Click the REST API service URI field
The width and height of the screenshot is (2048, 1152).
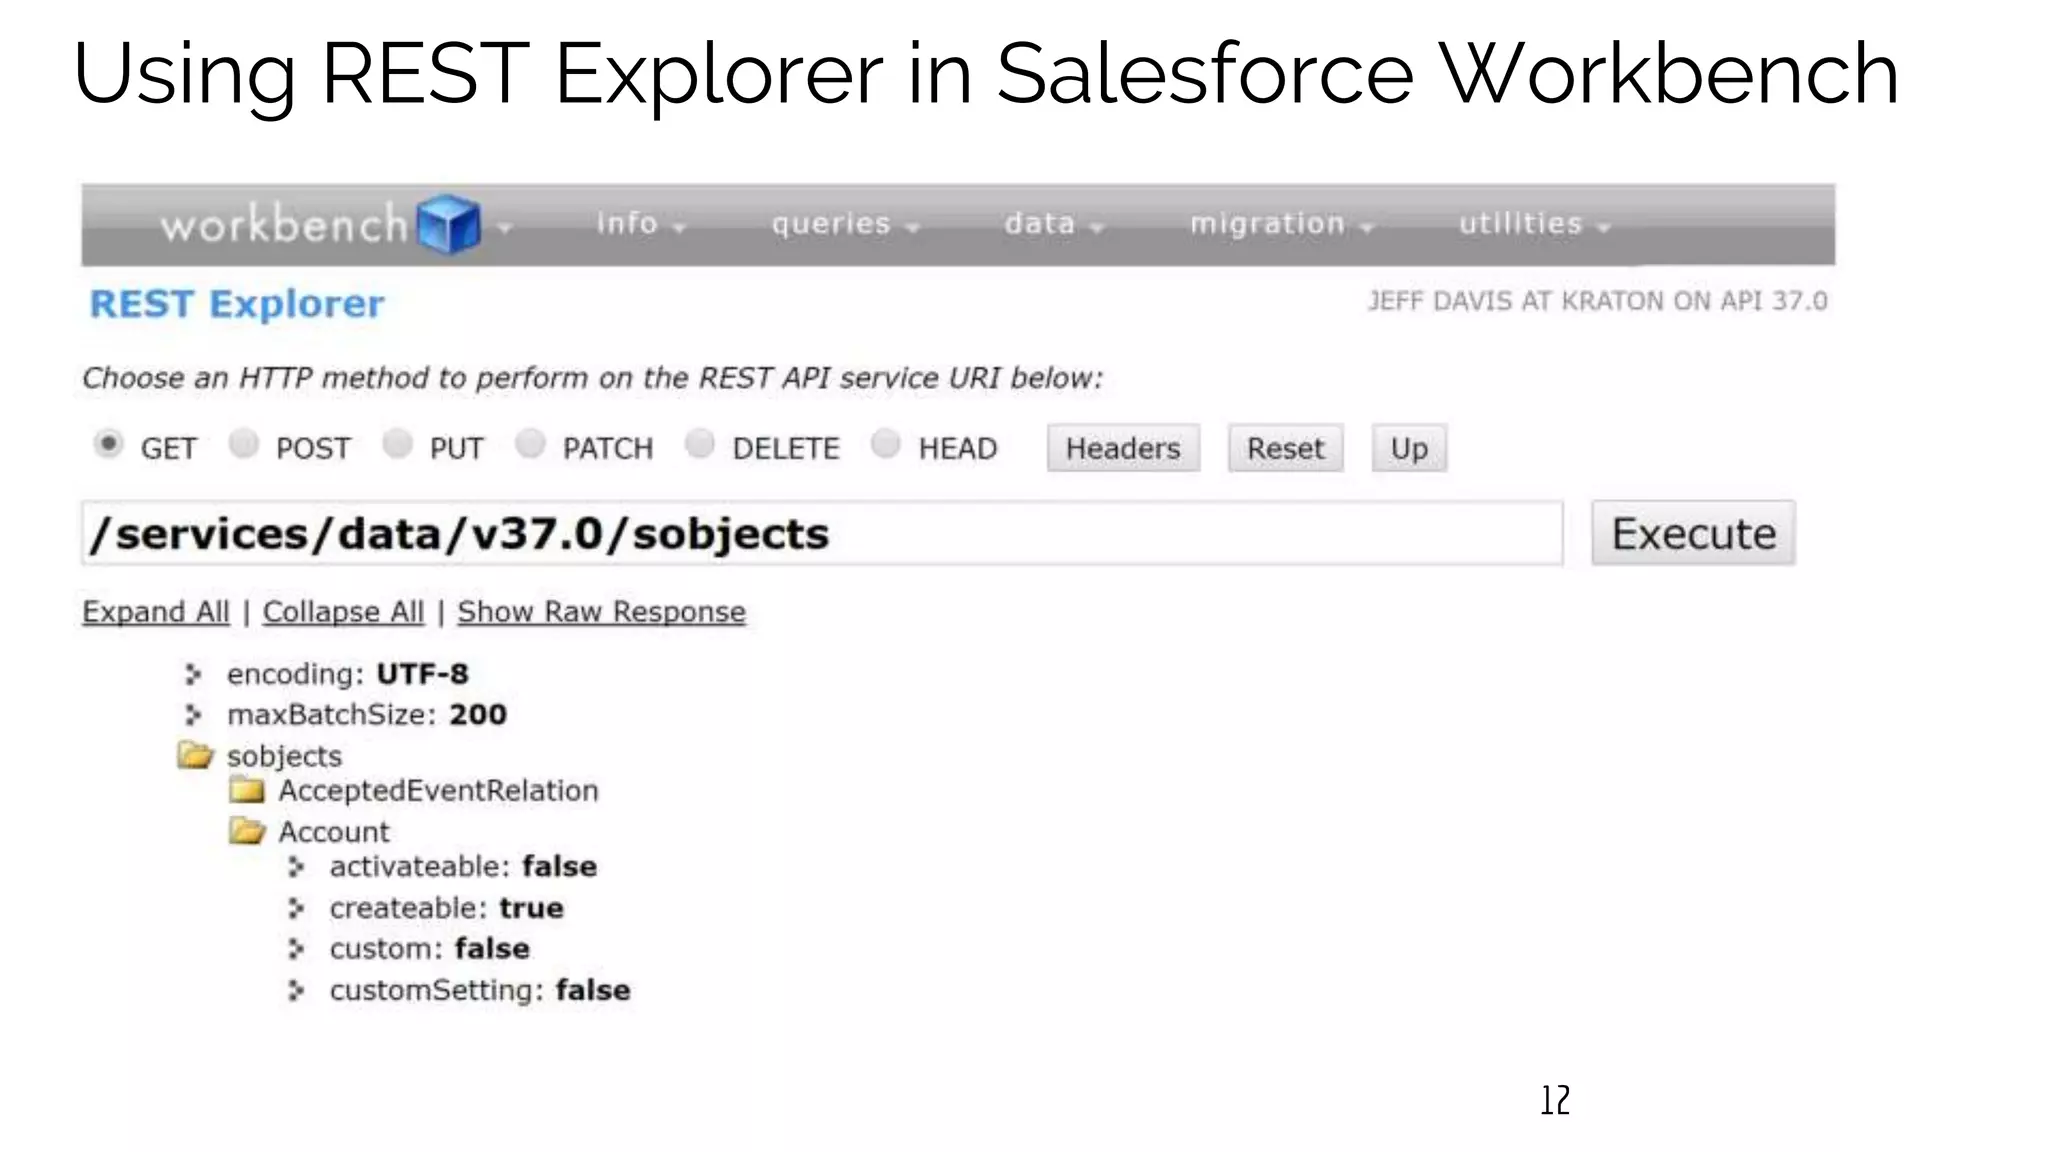point(820,534)
